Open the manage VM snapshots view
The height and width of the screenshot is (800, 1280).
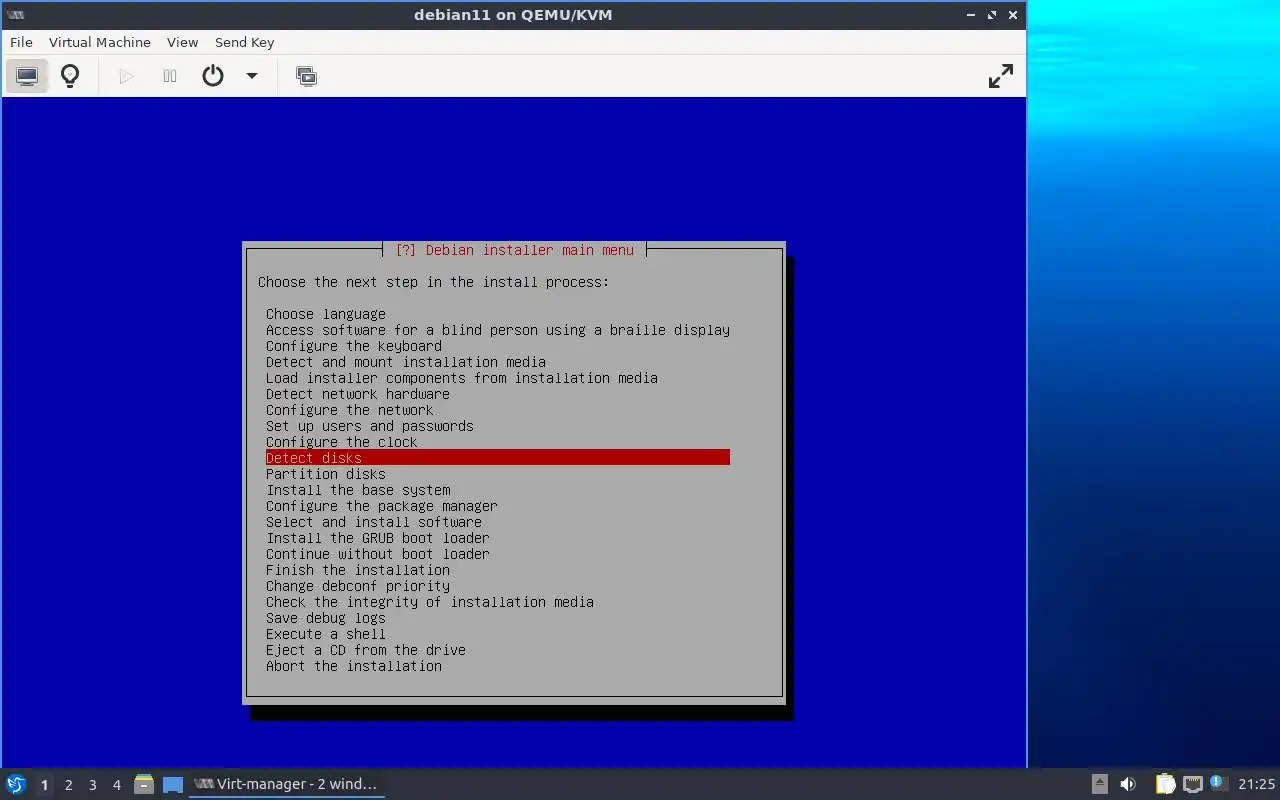click(x=306, y=76)
